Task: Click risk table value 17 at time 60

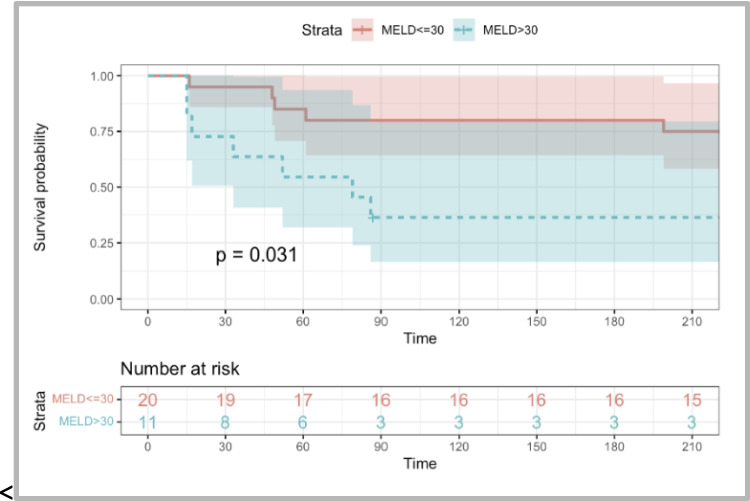Action: (x=303, y=400)
